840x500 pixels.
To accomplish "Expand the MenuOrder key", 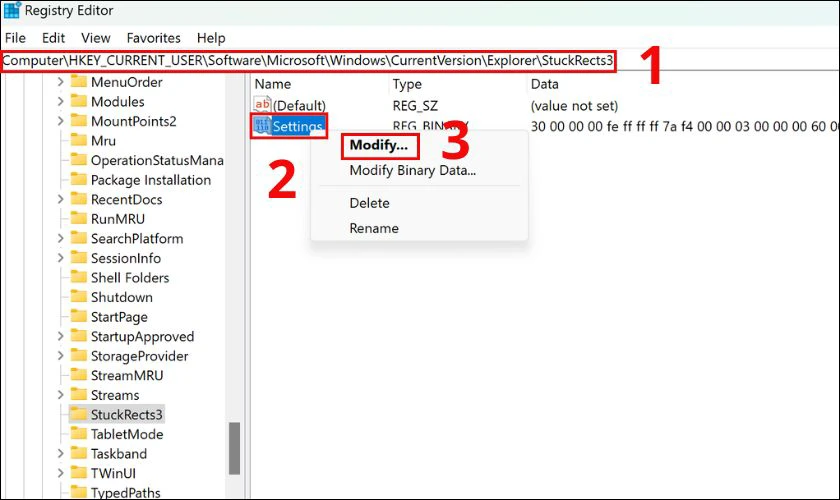I will 61,82.
